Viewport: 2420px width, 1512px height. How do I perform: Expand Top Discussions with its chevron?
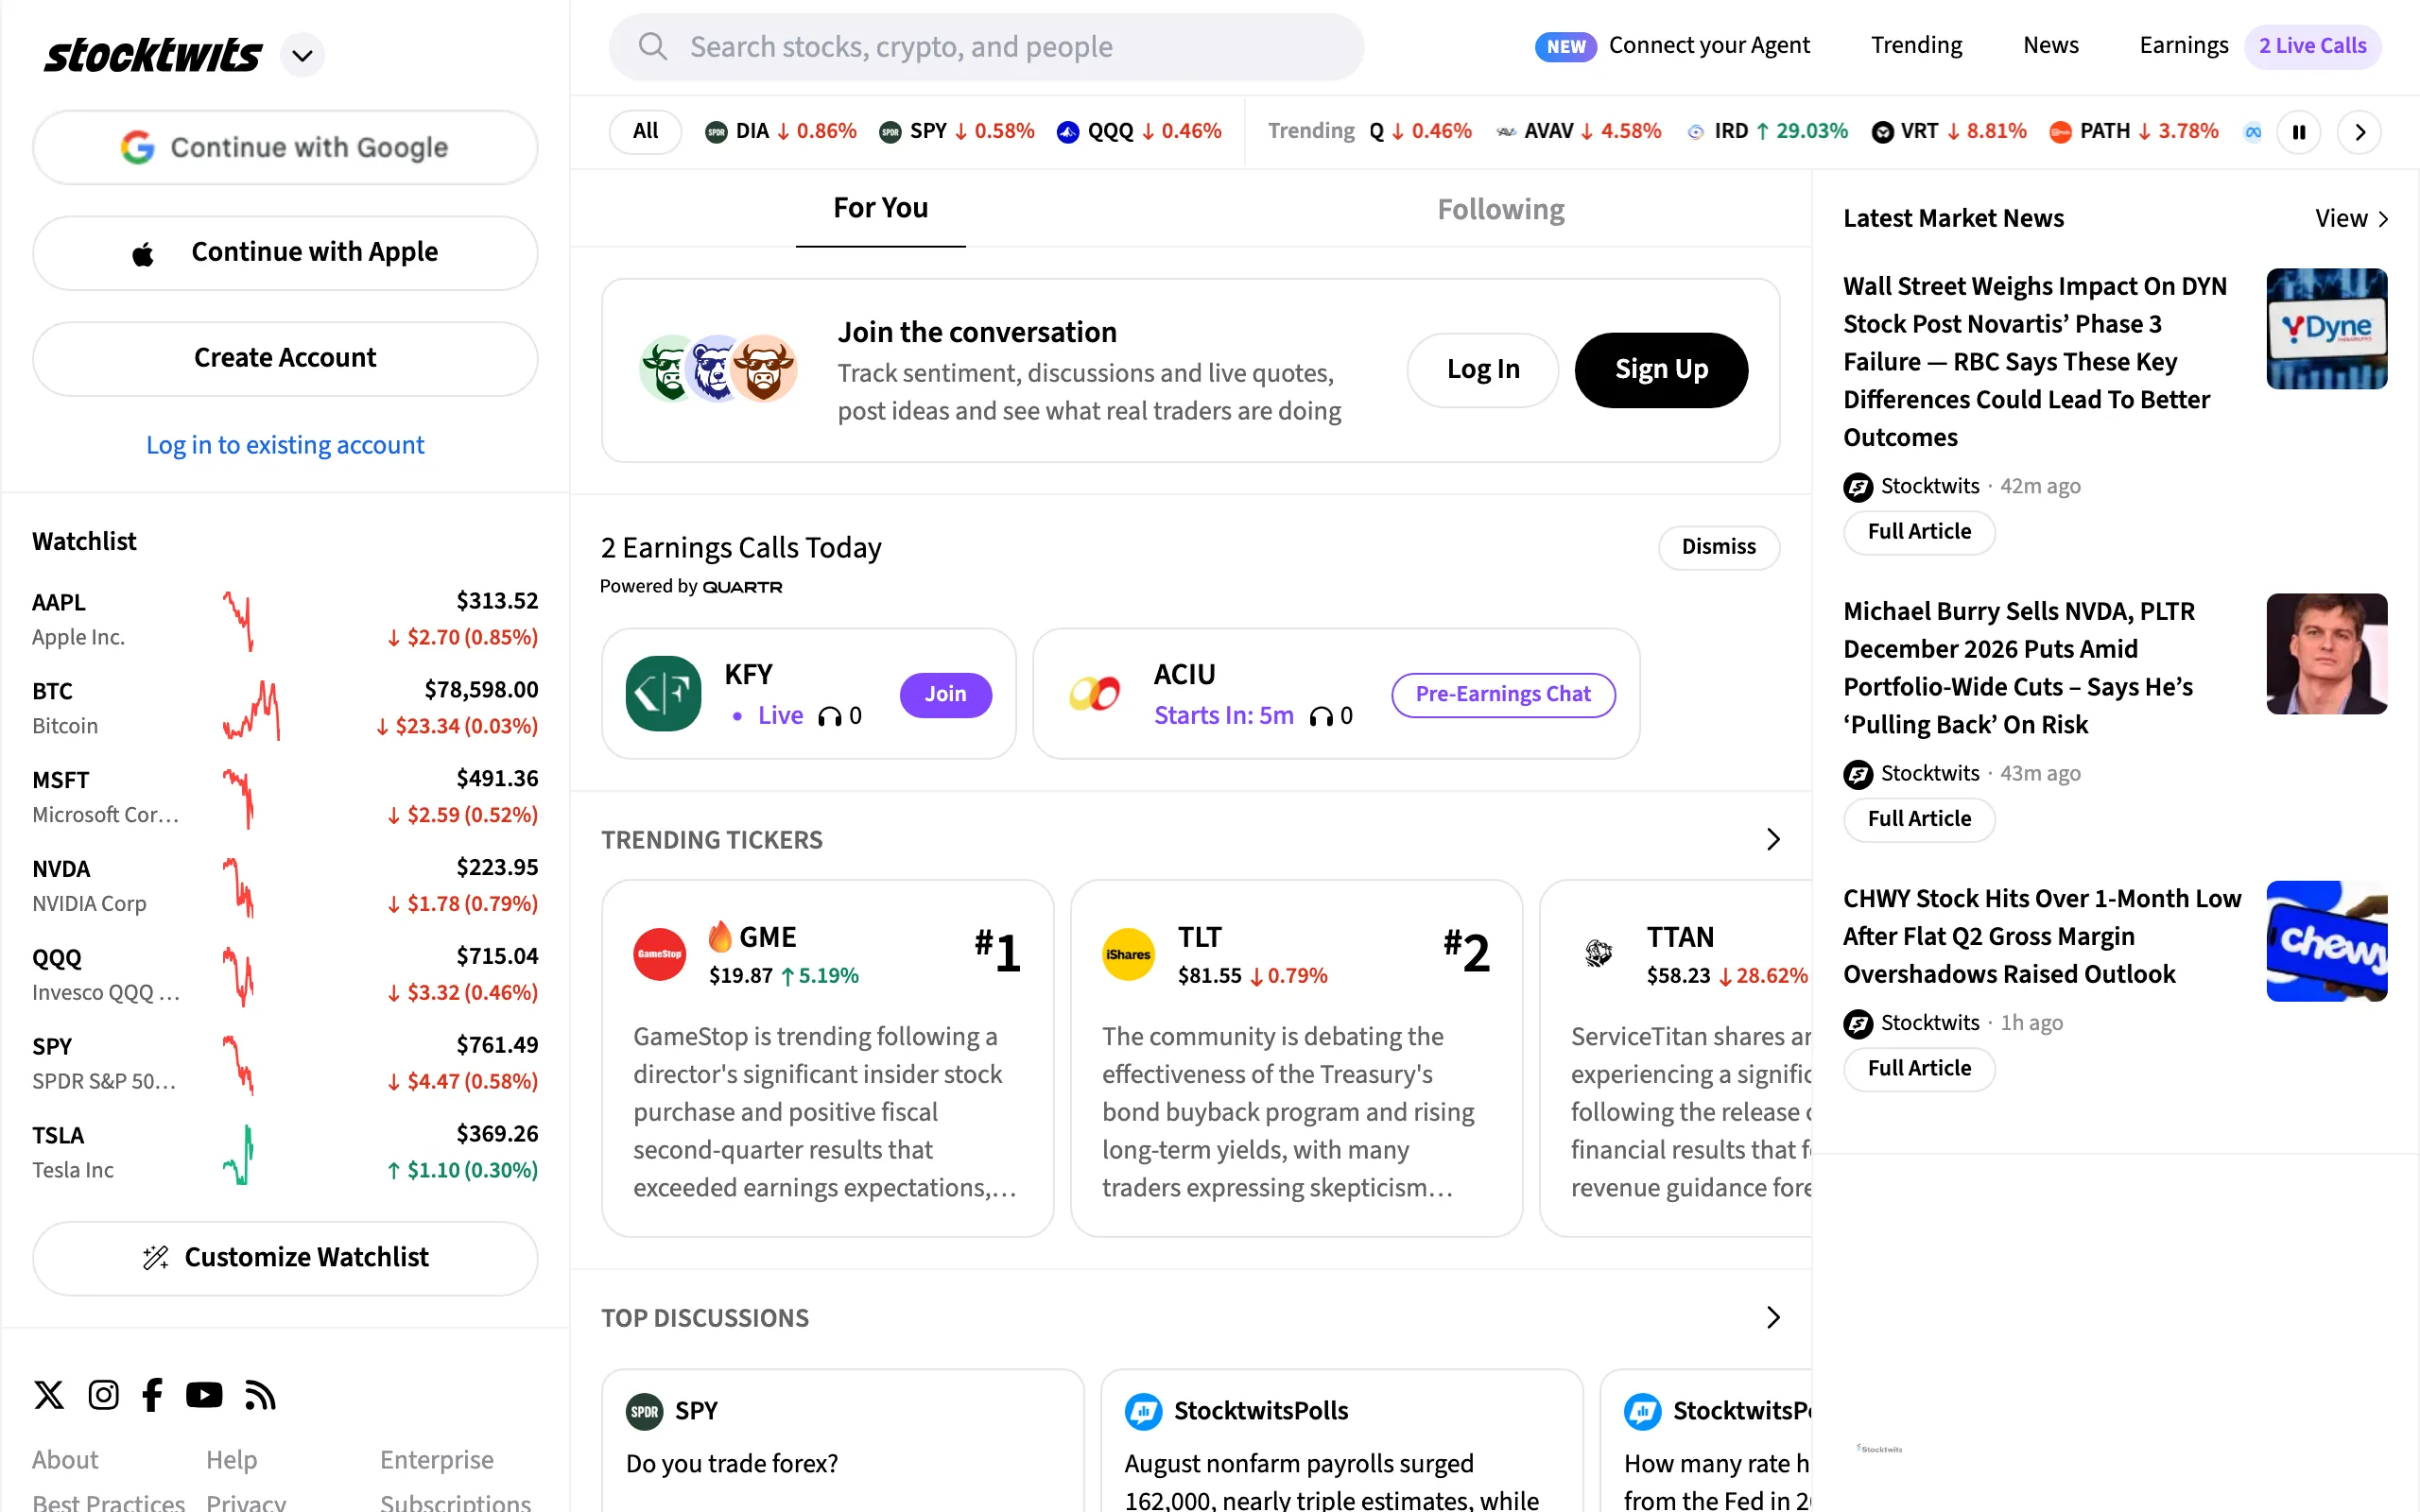(x=1773, y=1317)
